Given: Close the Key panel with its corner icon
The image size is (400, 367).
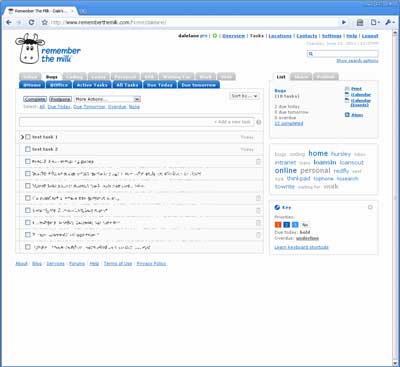Looking at the screenshot, I should pyautogui.click(x=370, y=207).
